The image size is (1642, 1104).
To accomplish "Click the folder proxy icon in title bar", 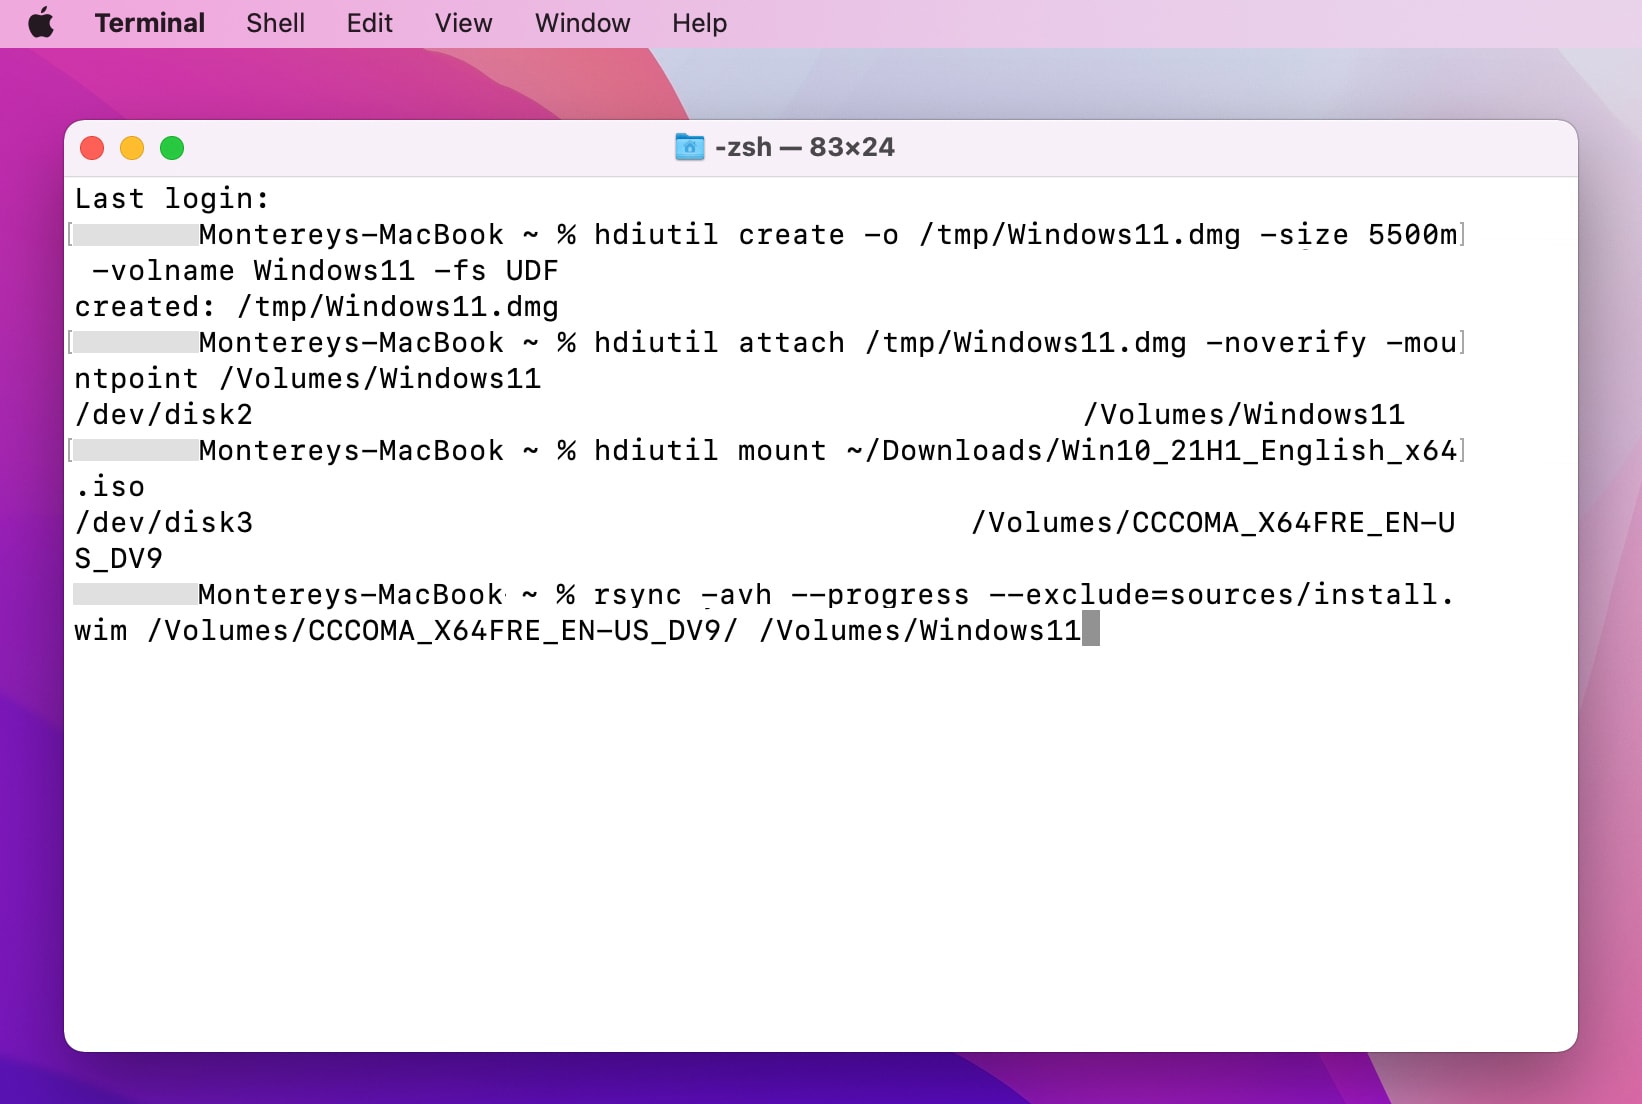I will (x=691, y=147).
